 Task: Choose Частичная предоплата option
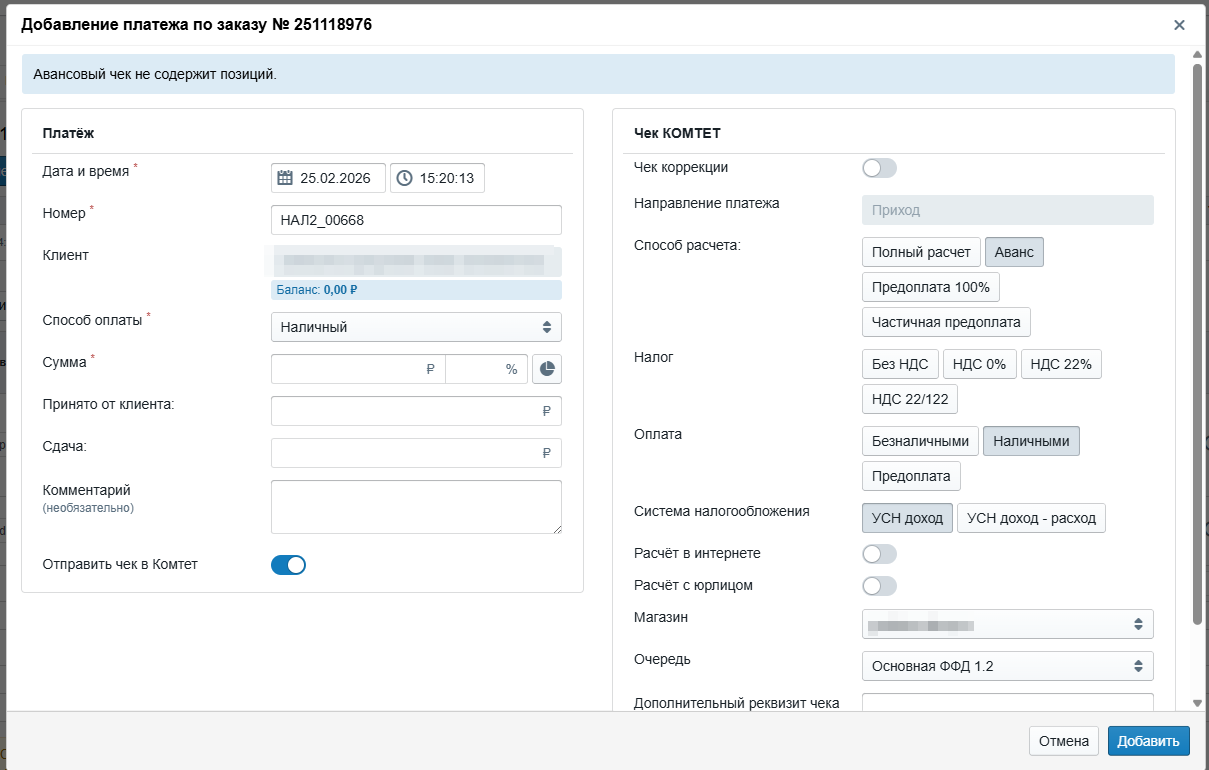point(946,322)
